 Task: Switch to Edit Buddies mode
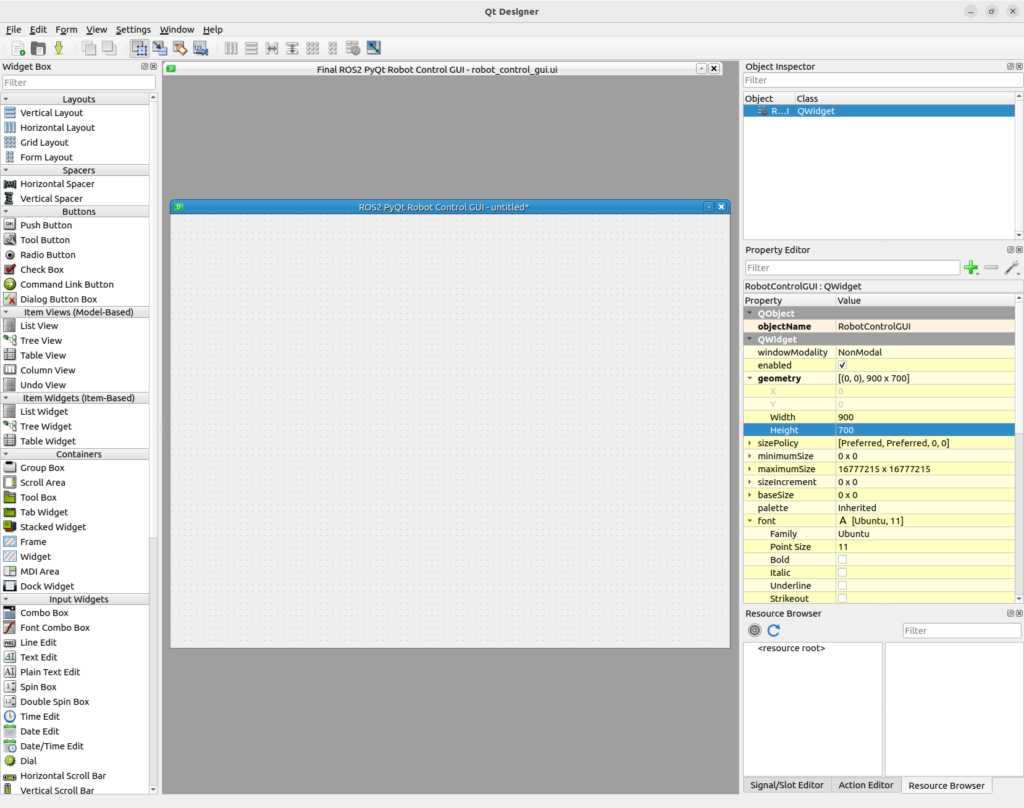180,48
